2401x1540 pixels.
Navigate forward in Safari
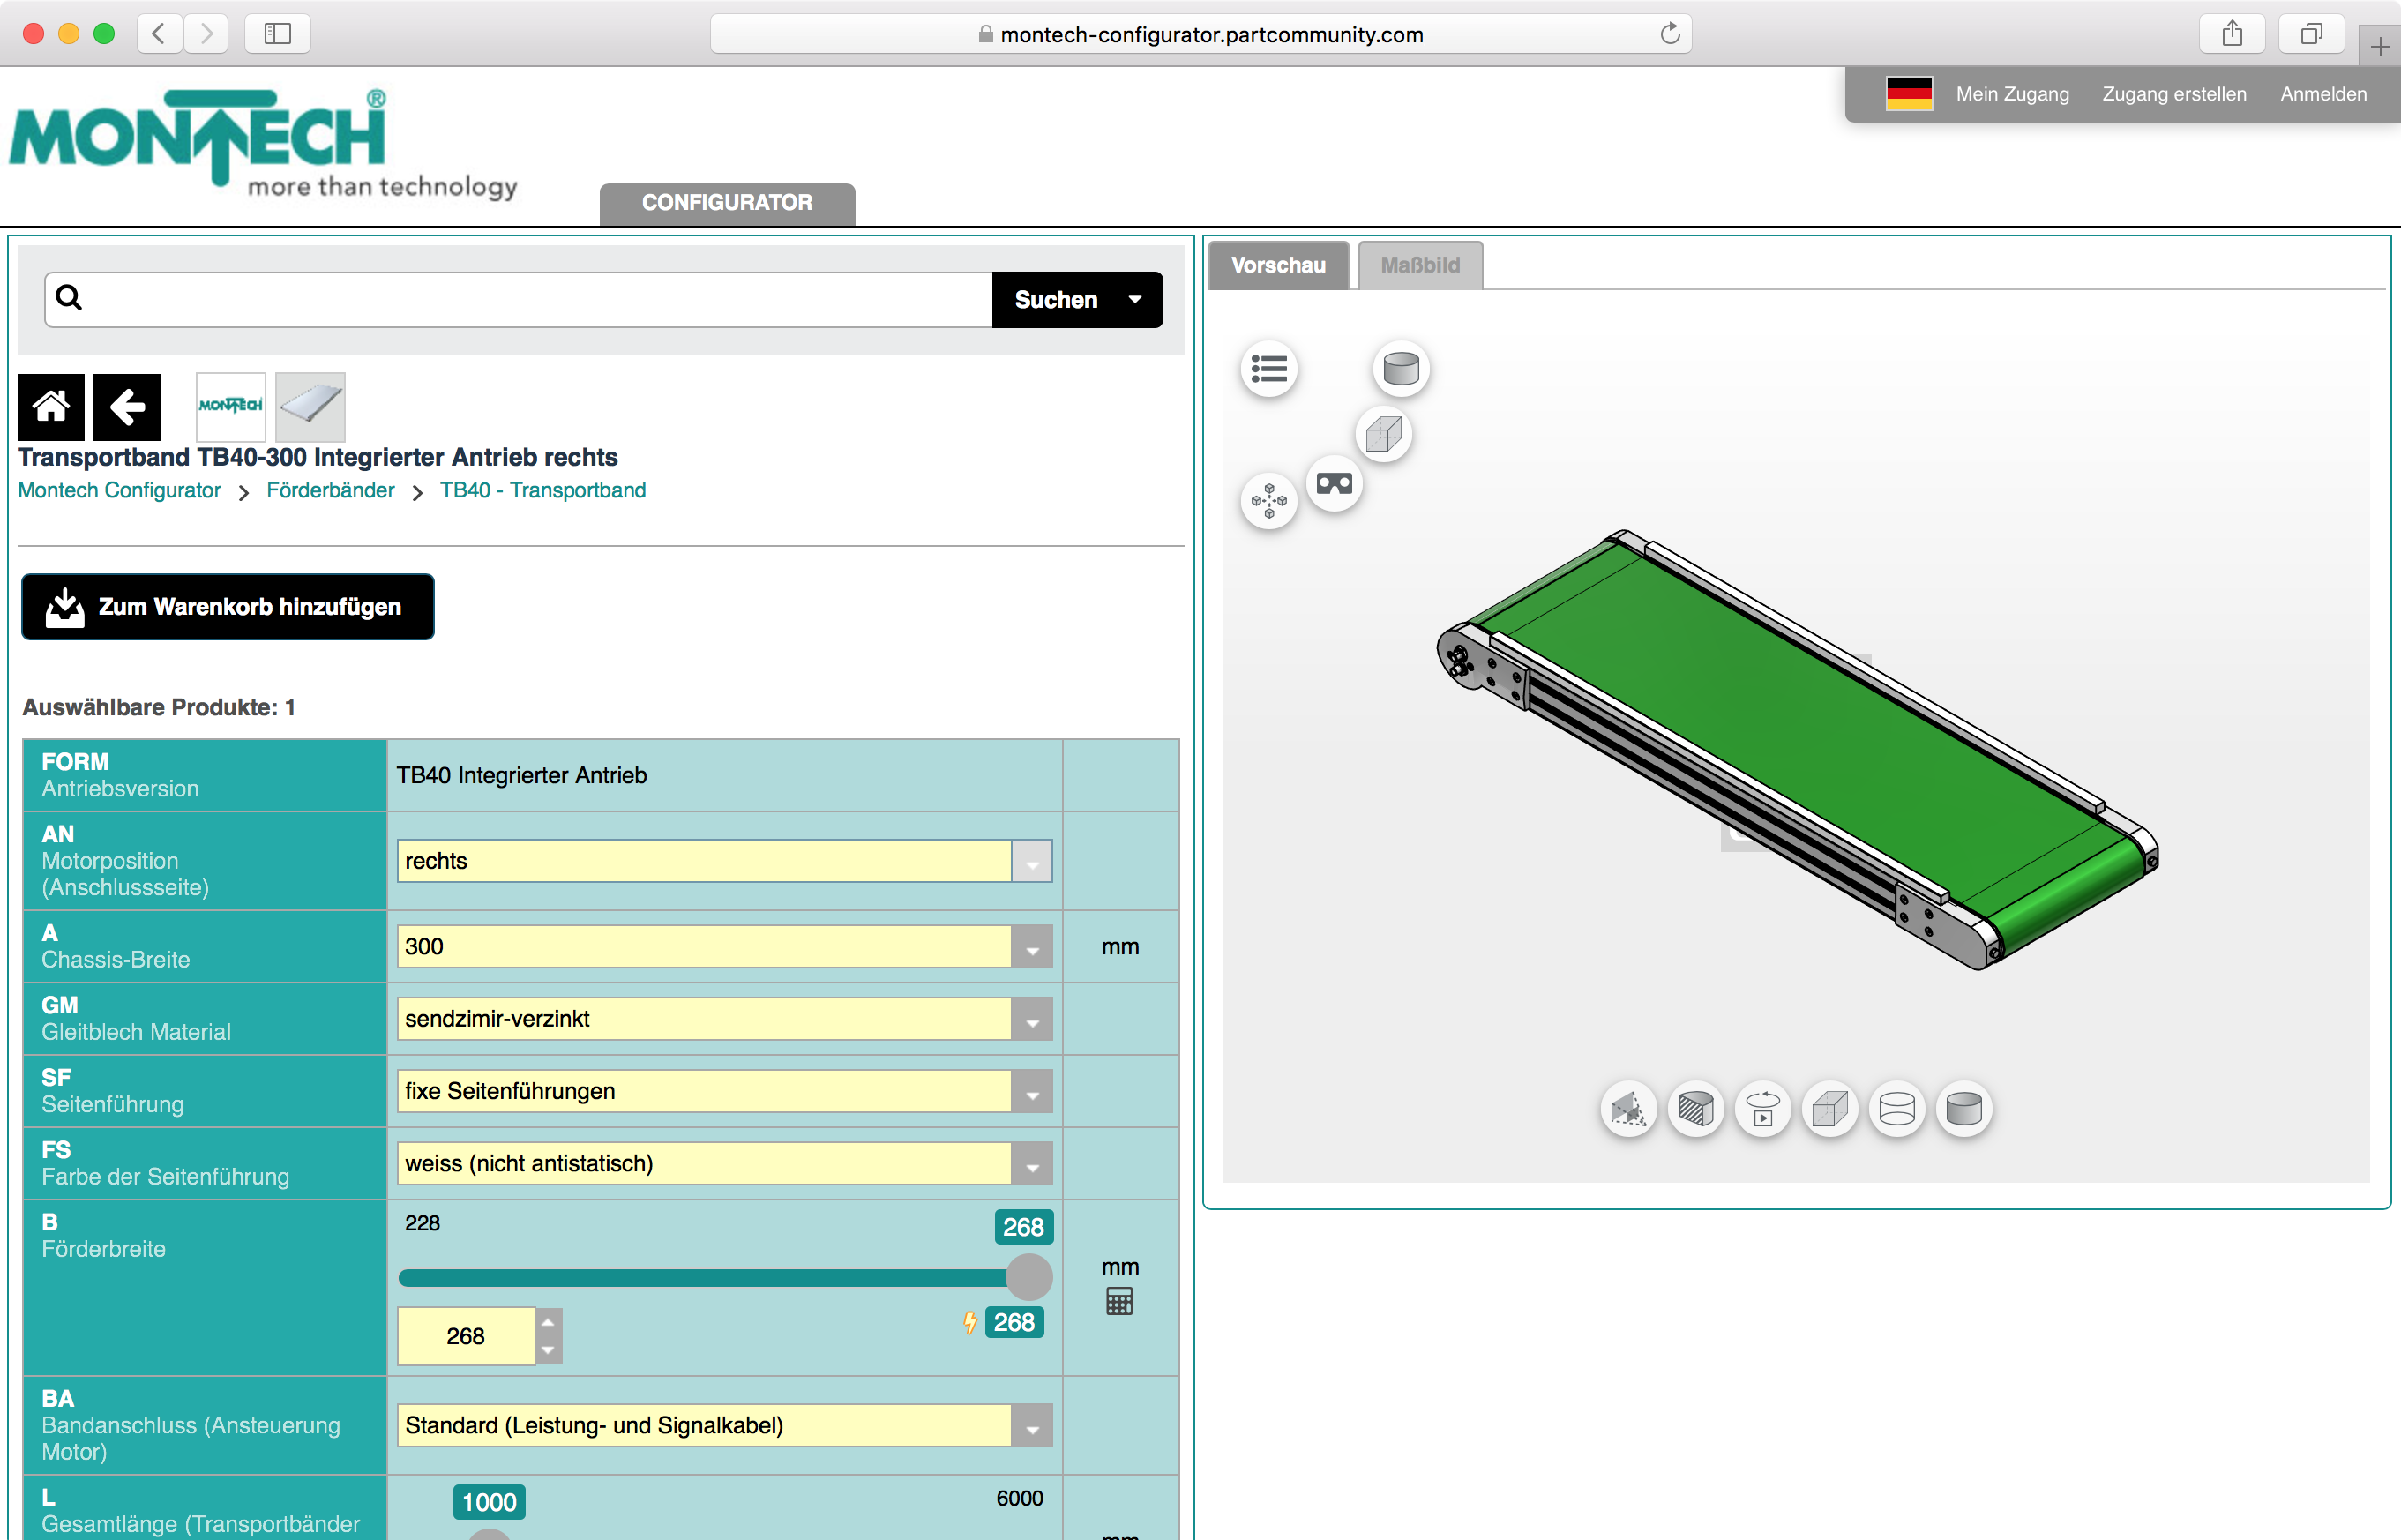206,34
